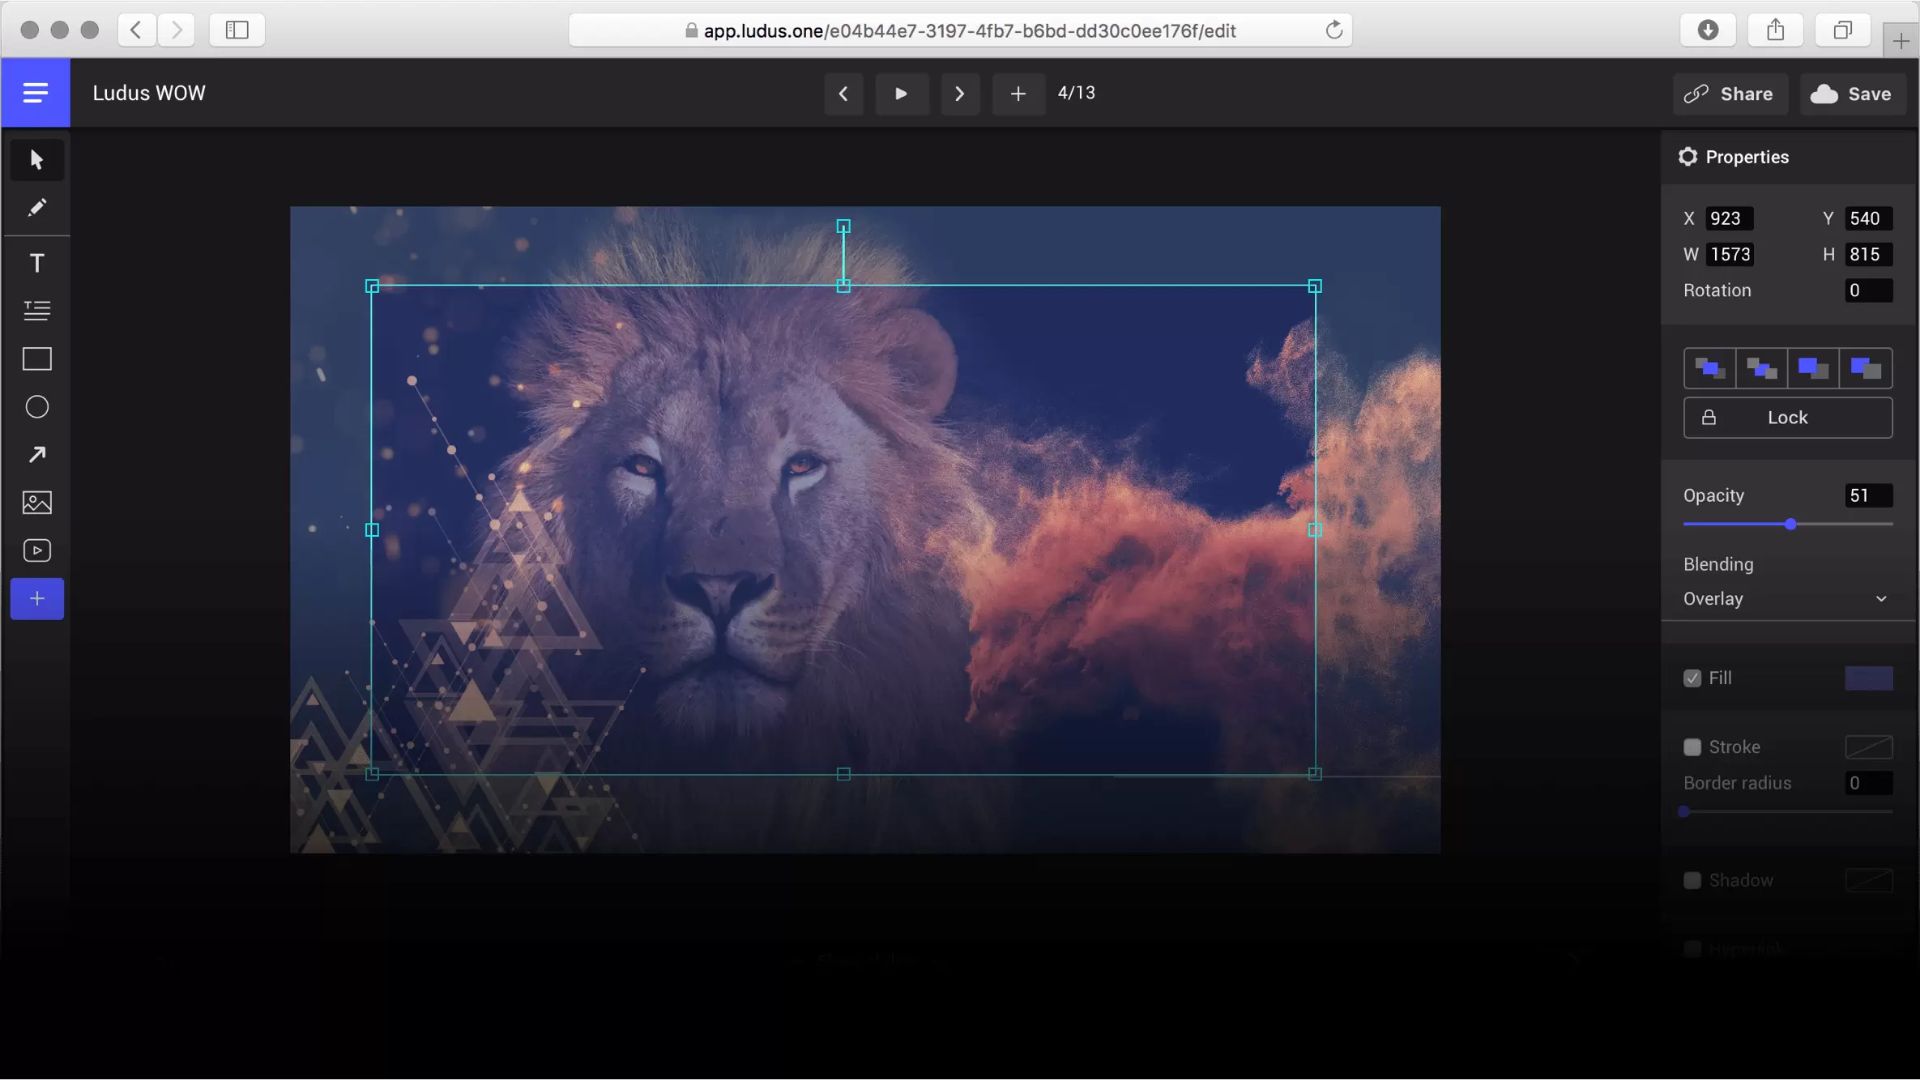Go to previous slide
The height and width of the screenshot is (1080, 1920).
843,93
